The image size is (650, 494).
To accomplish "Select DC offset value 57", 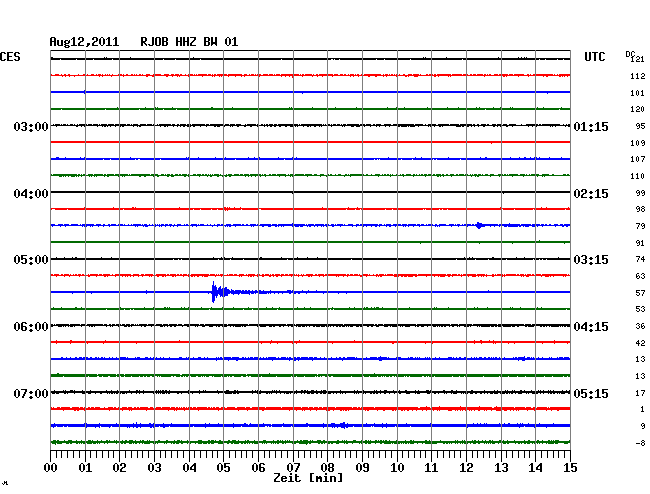I will tap(640, 293).
